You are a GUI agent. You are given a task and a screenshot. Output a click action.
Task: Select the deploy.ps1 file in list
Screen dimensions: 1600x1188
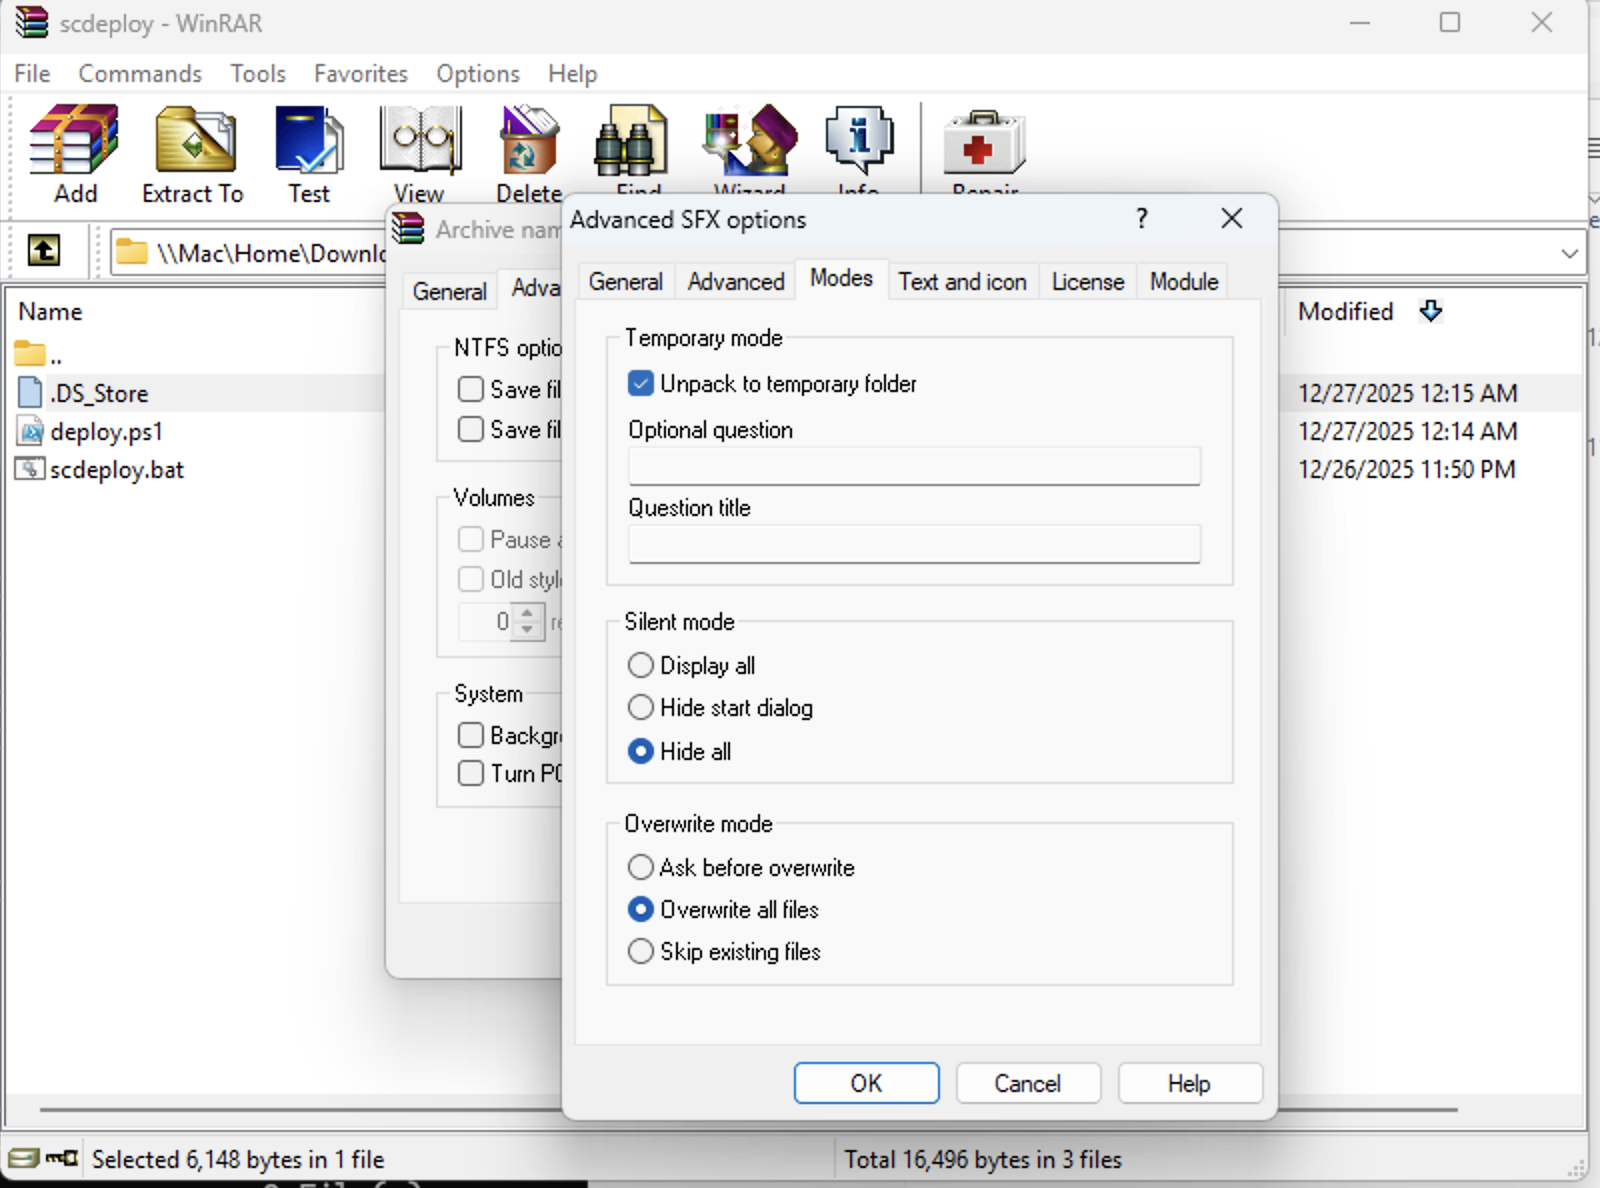point(106,432)
